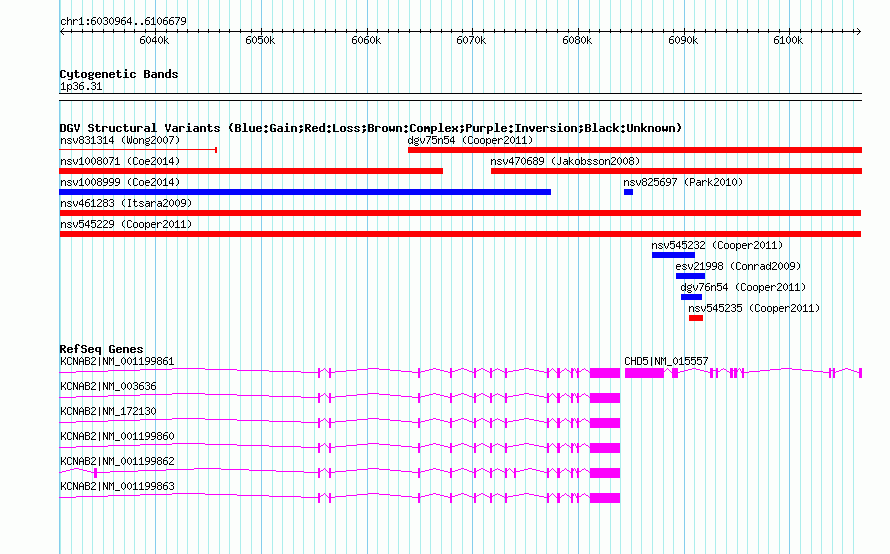
Task: Click nsv470689 (Jakobsson2008) label
Action: point(565,161)
